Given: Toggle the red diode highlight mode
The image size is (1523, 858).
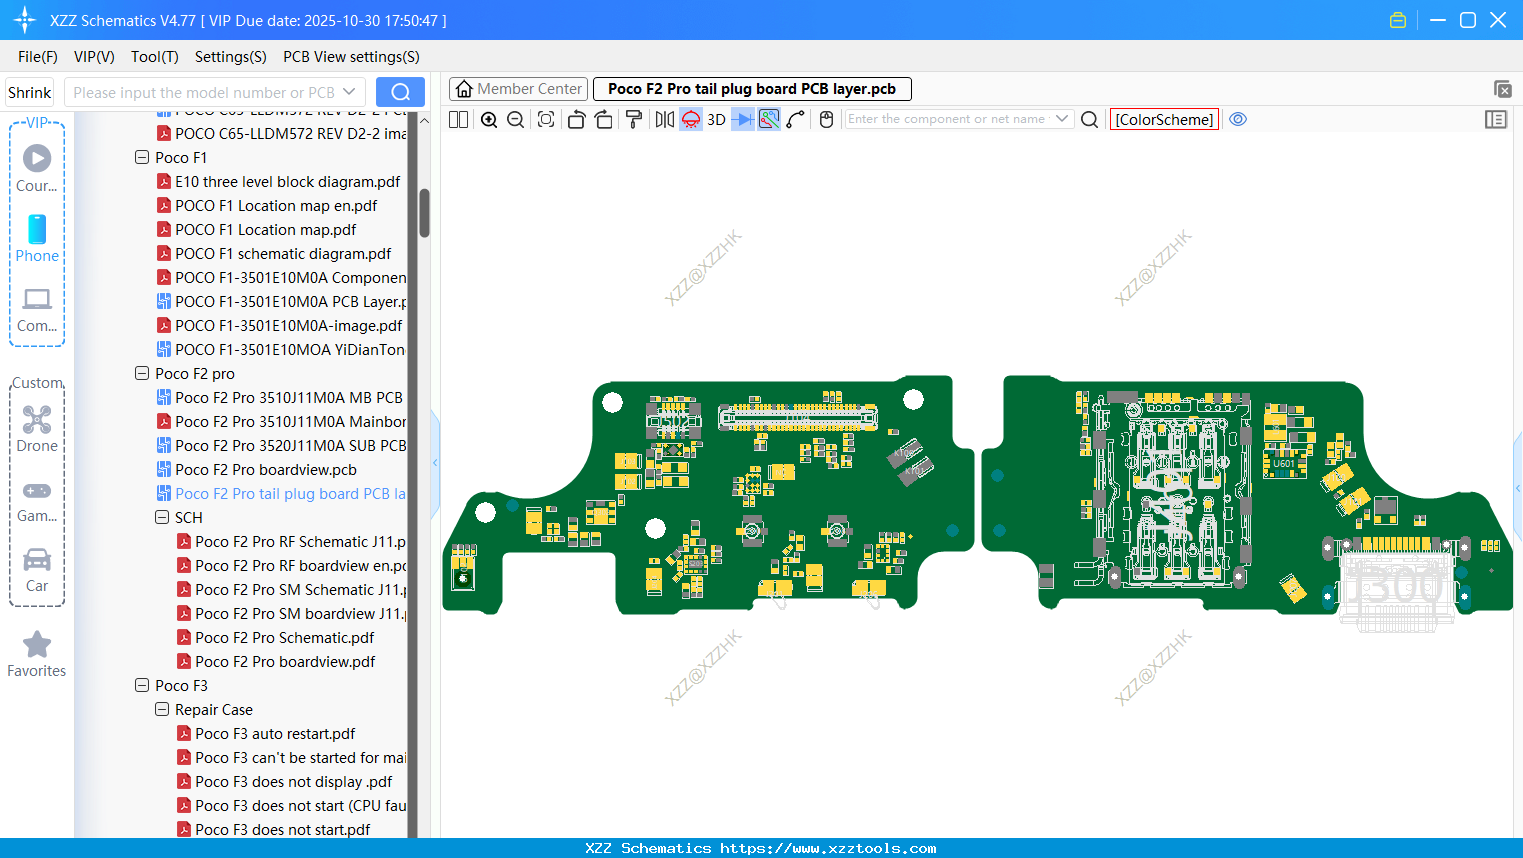Looking at the screenshot, I should pyautogui.click(x=690, y=119).
